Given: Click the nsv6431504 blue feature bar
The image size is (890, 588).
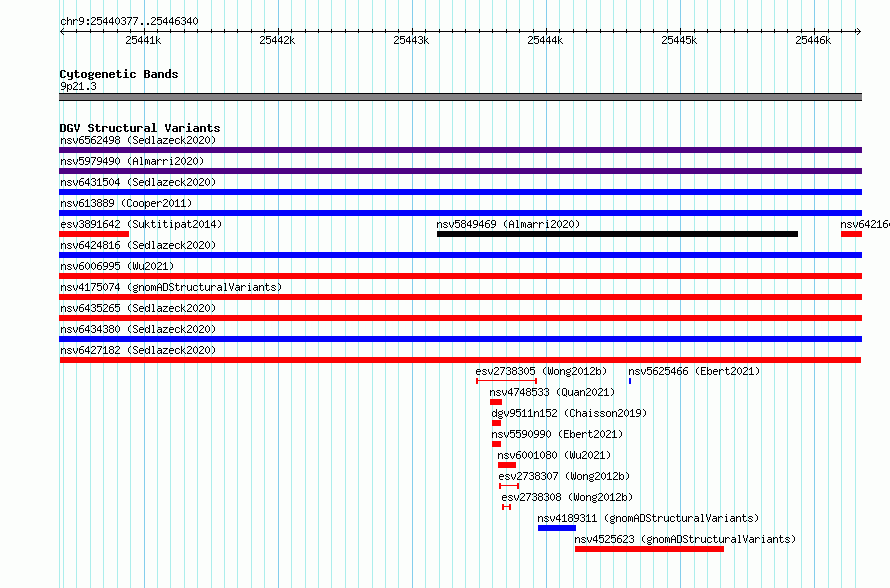Looking at the screenshot, I should (460, 192).
